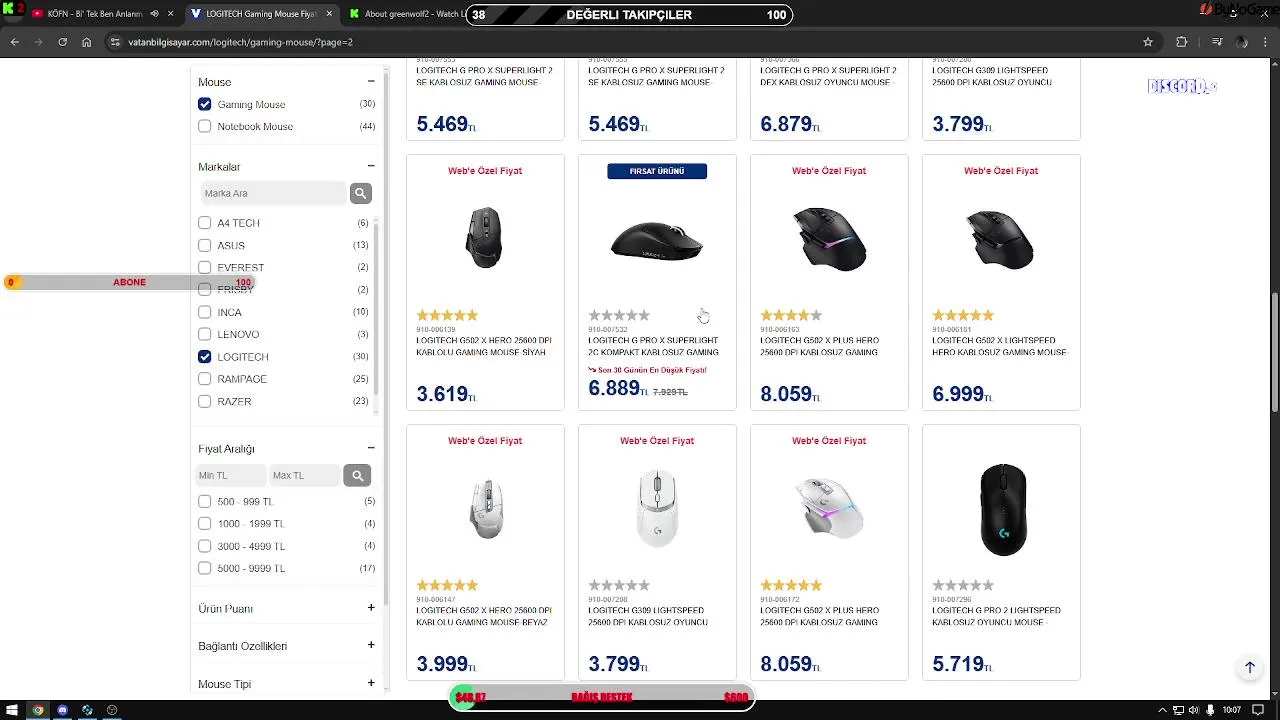This screenshot has width=1280, height=720.
Task: Open the browser profile avatar
Action: pos(1242,42)
